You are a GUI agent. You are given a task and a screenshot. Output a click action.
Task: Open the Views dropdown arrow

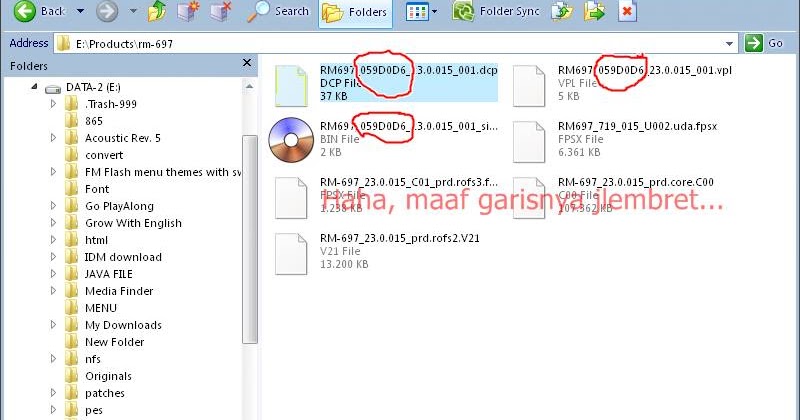(434, 12)
